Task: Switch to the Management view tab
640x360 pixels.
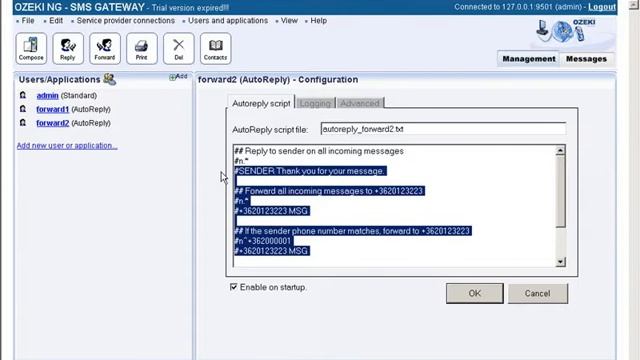Action: [x=529, y=59]
